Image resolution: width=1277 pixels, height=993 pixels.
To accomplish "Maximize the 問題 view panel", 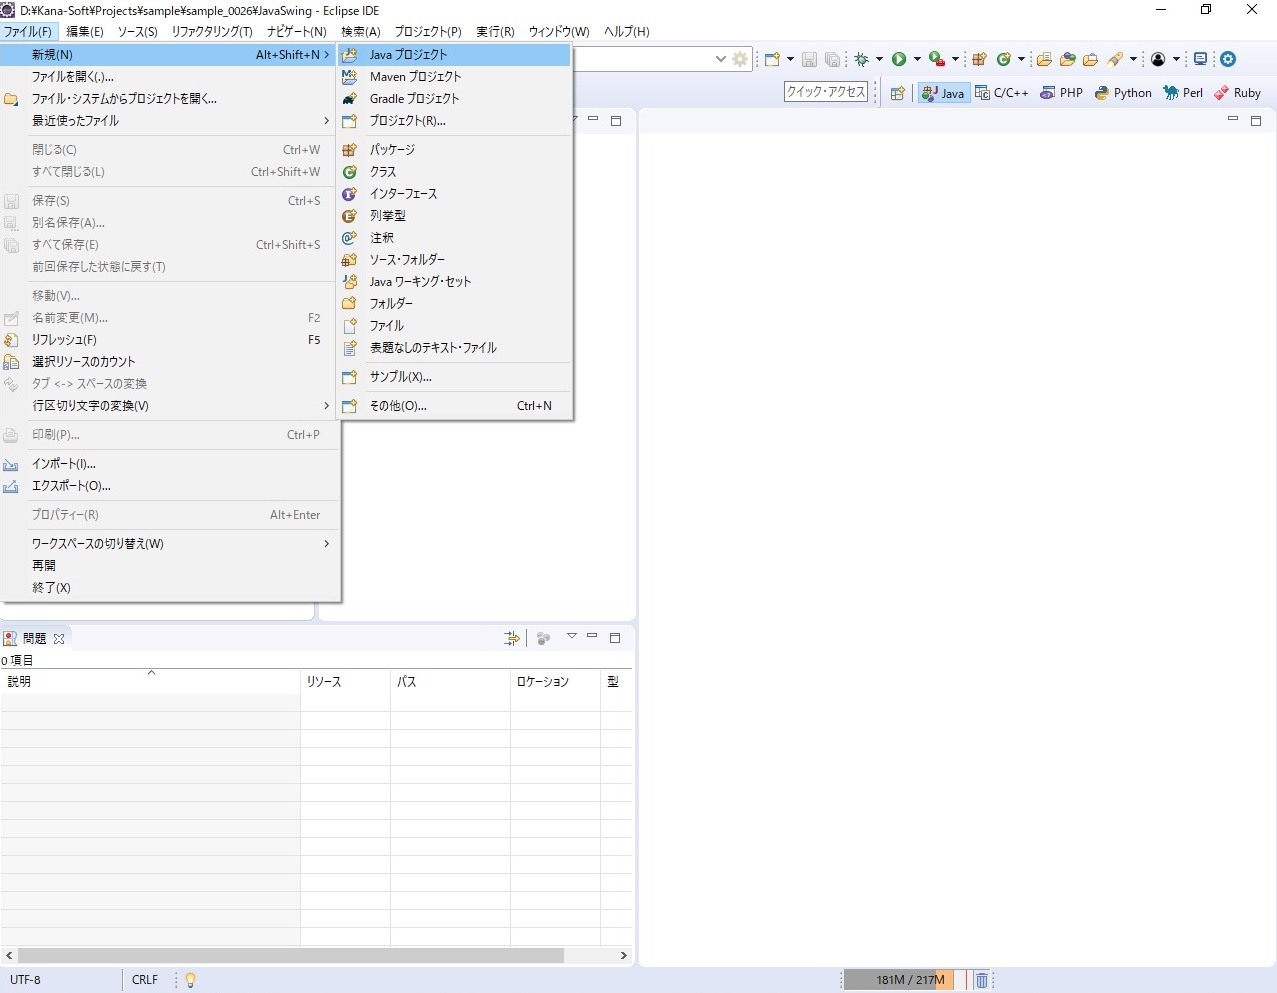I will point(615,637).
